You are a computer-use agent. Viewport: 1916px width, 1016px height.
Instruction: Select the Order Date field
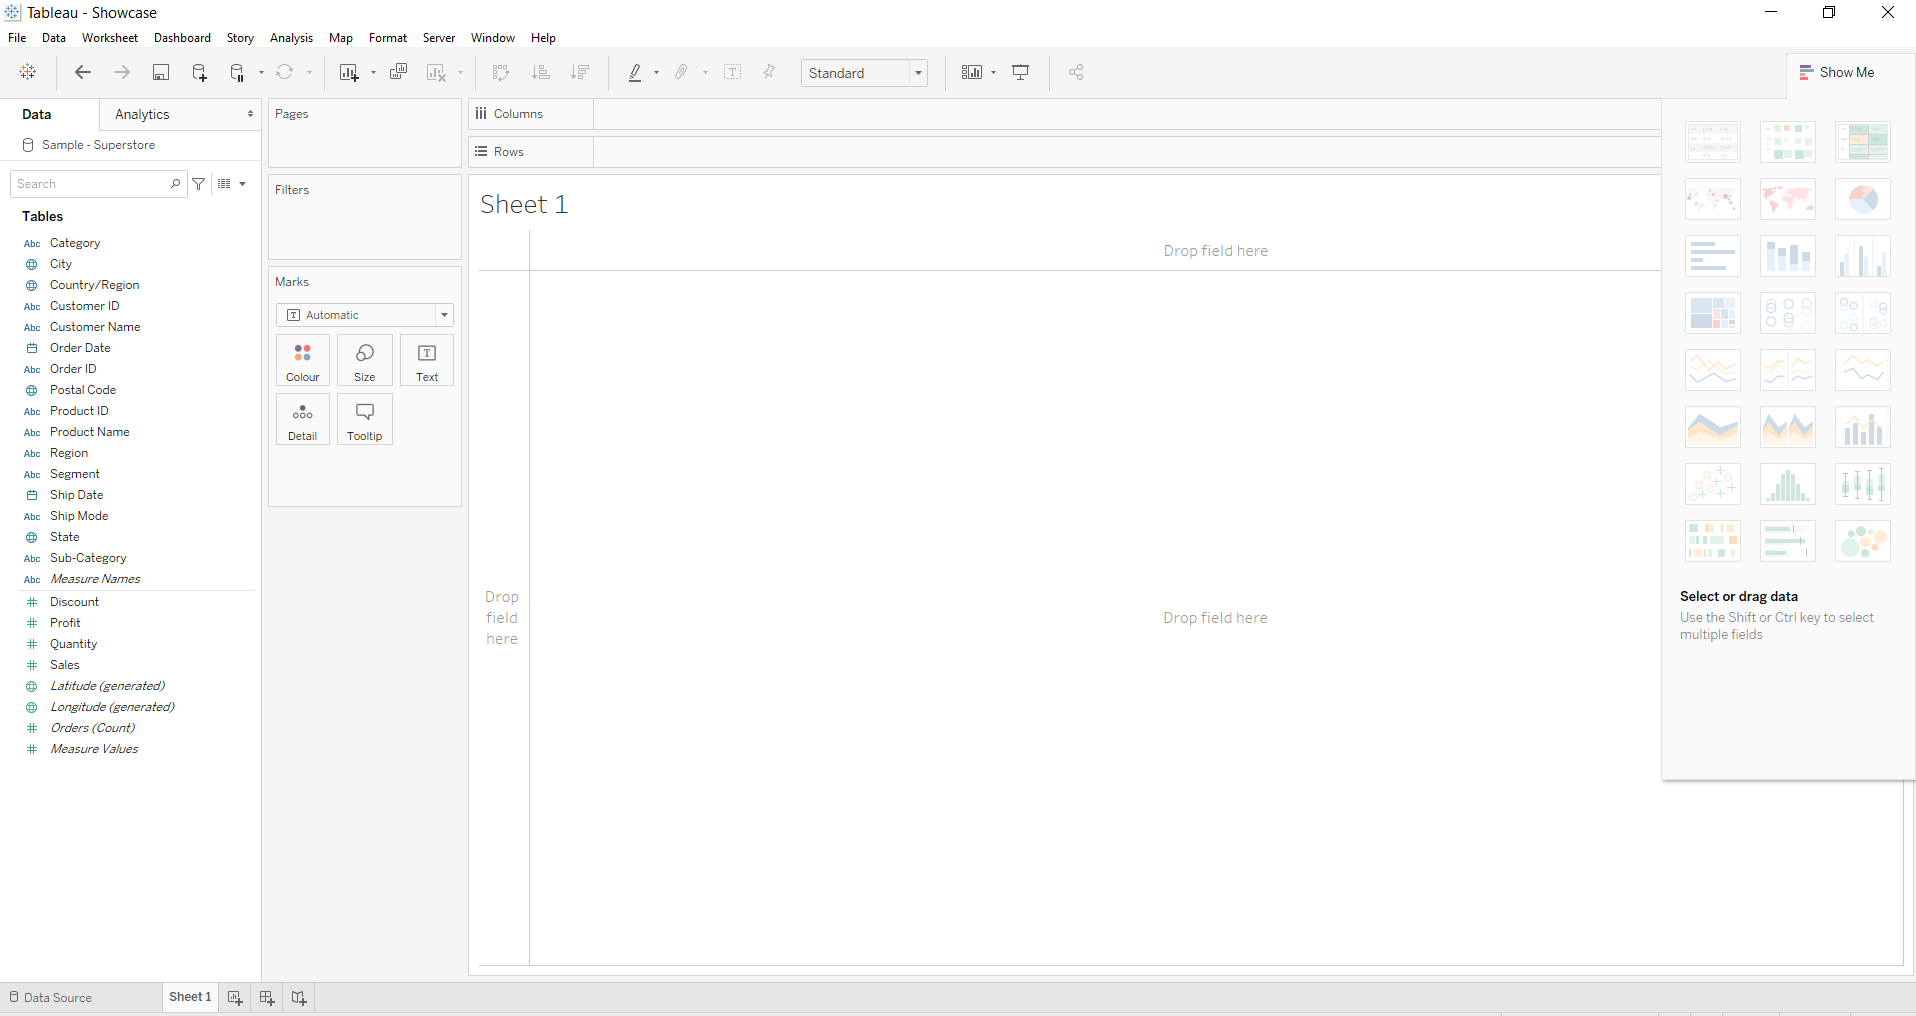(x=80, y=348)
